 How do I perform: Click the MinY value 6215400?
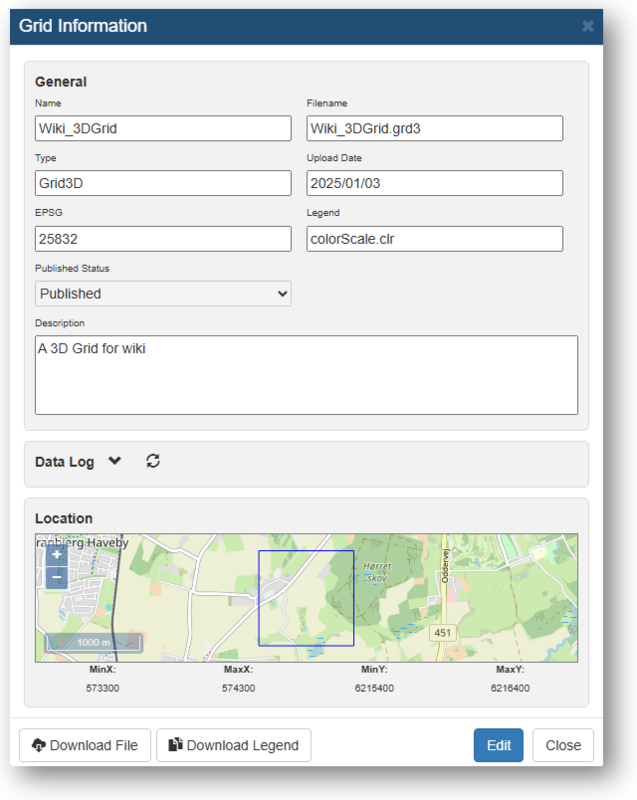[374, 688]
